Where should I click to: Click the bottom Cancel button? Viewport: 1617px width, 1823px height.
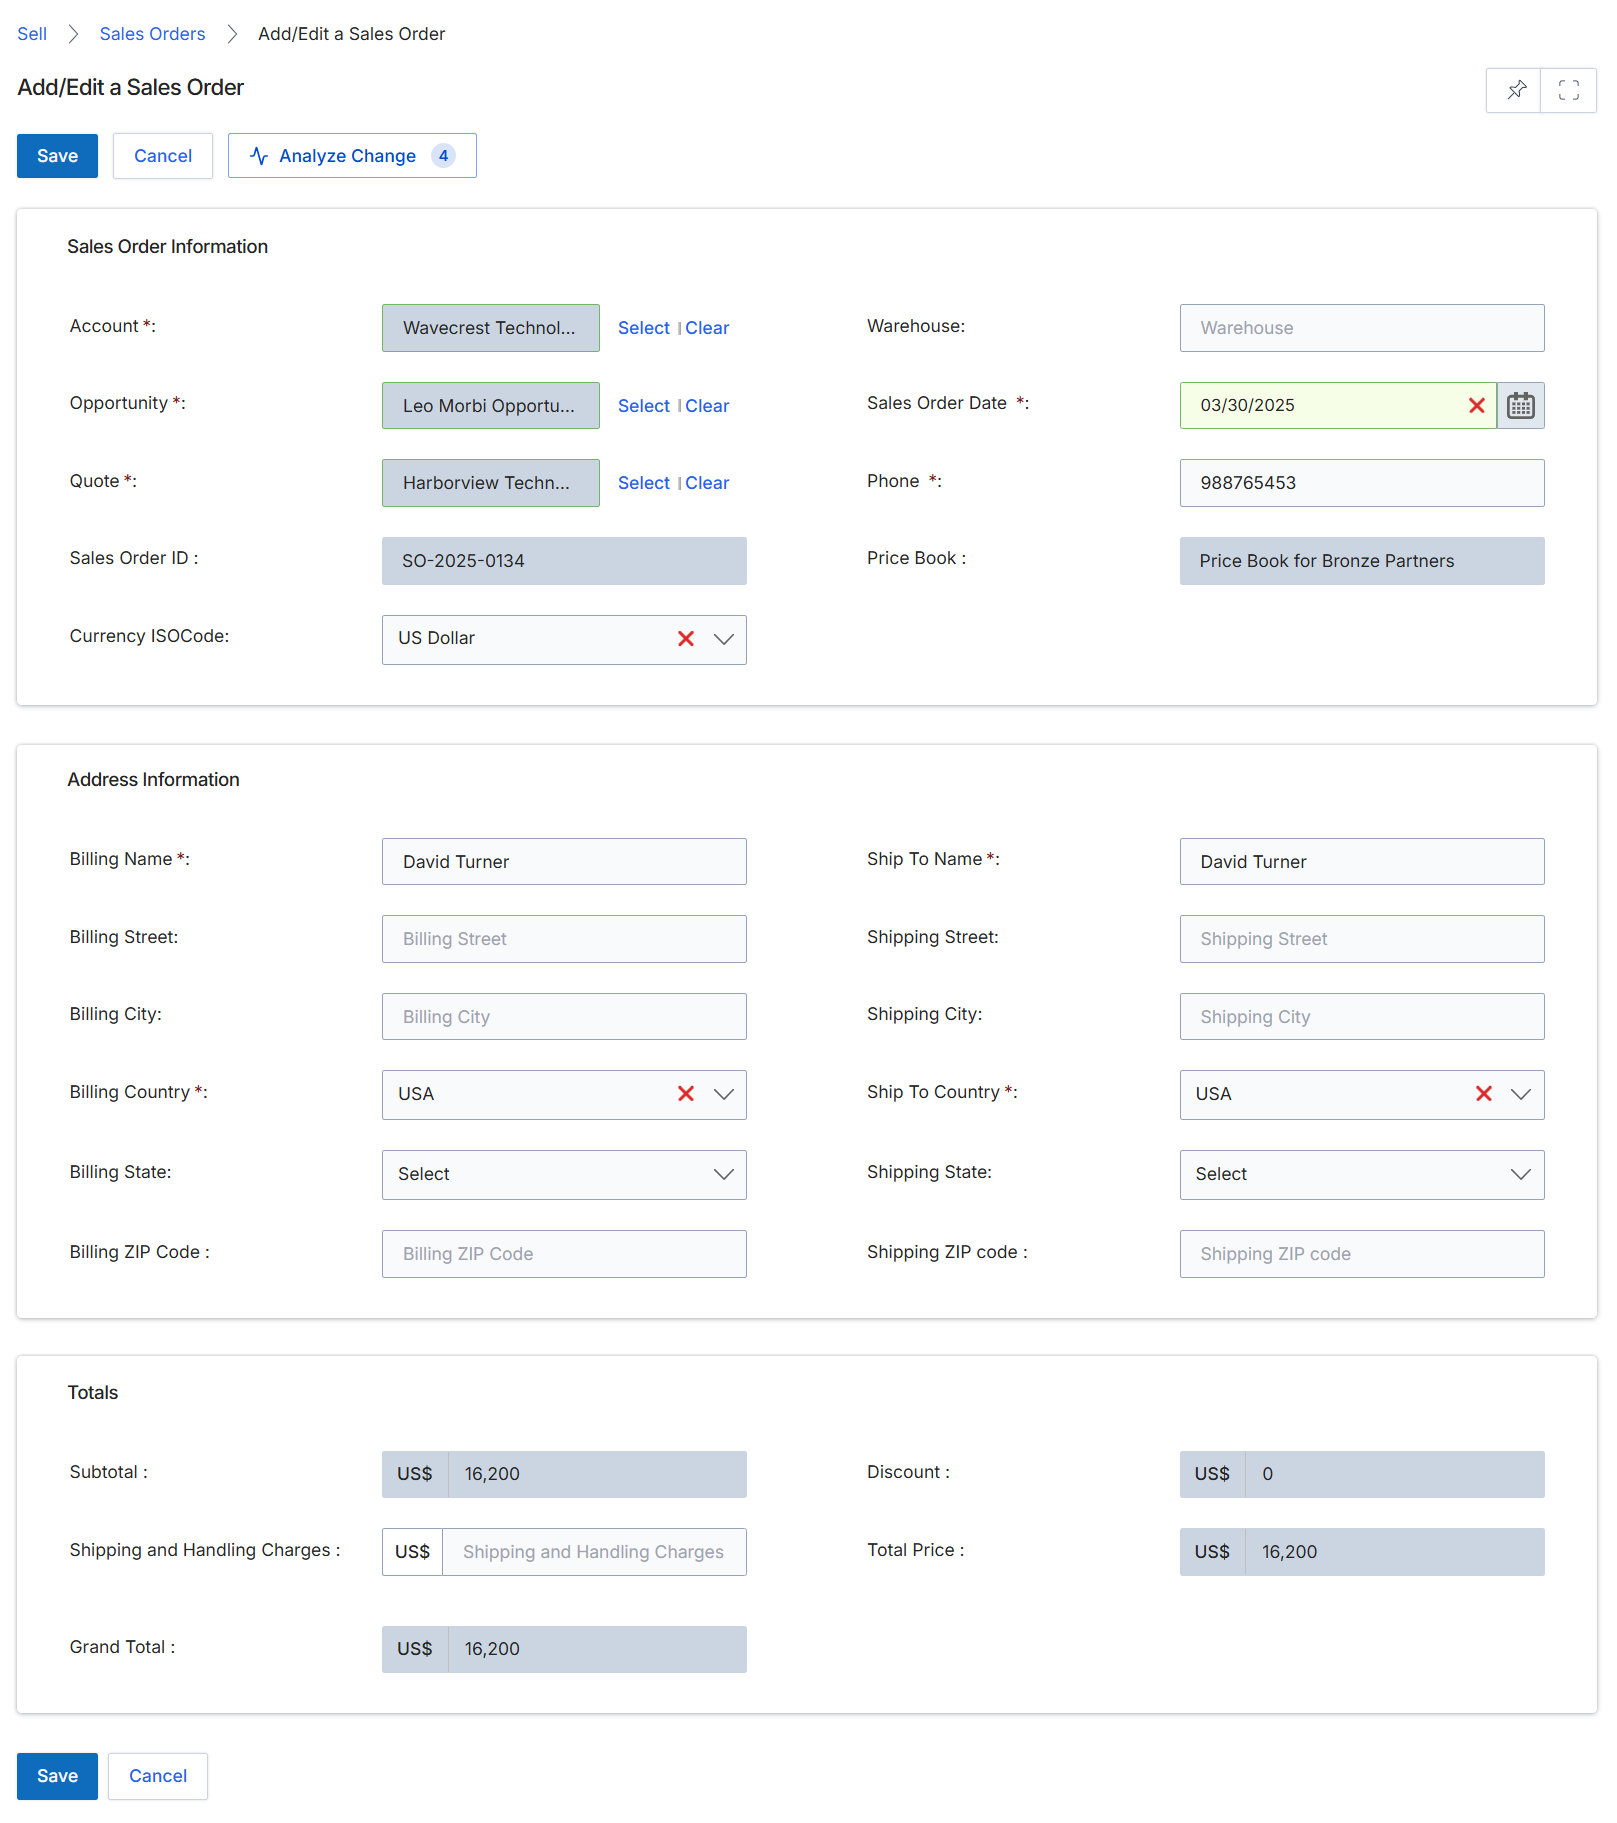(x=158, y=1776)
